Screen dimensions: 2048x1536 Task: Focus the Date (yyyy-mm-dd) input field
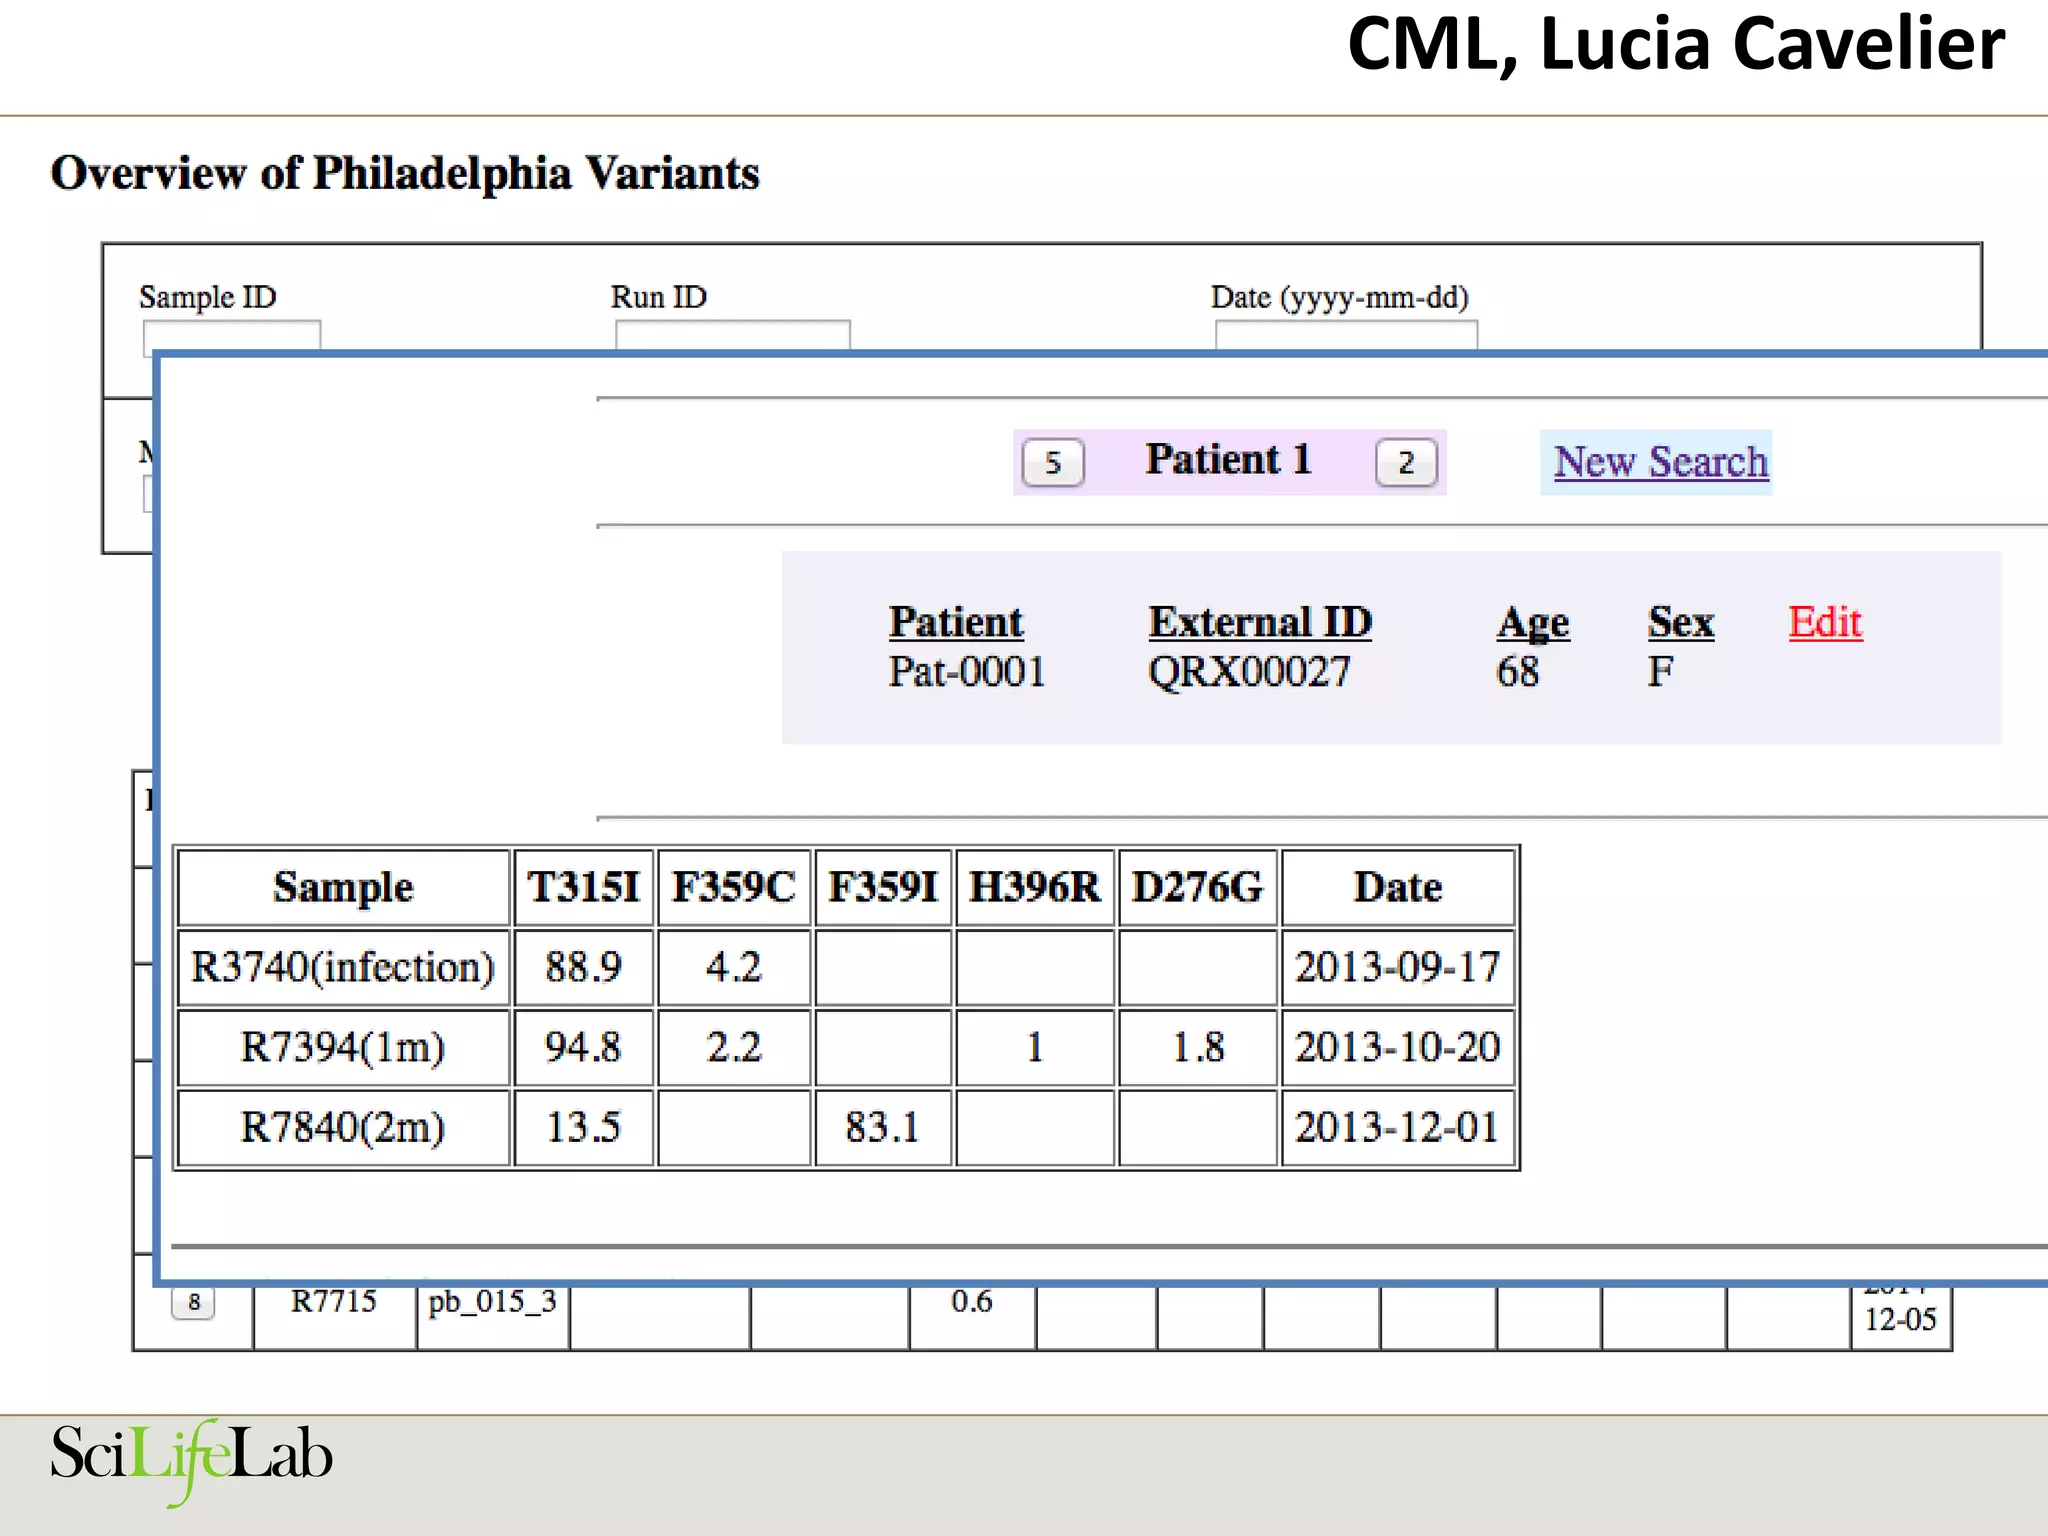tap(1346, 335)
